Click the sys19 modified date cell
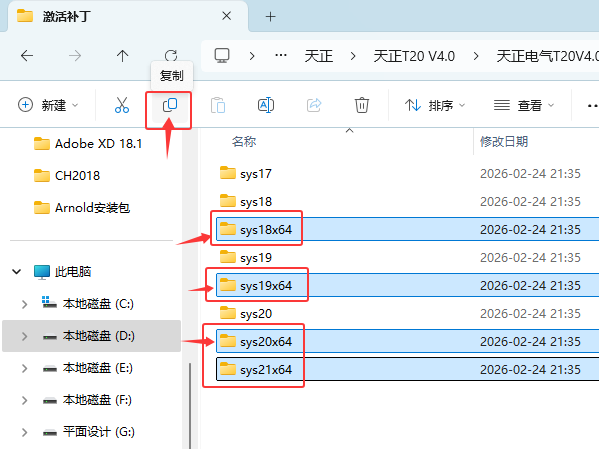Image resolution: width=599 pixels, height=449 pixels. tap(530, 258)
